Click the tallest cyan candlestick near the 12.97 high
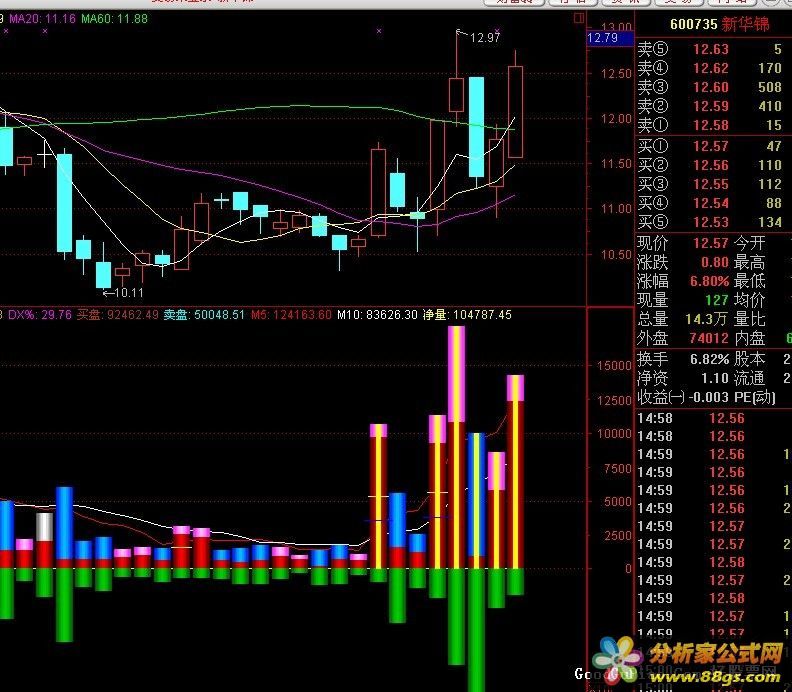The image size is (792, 692). (476, 127)
